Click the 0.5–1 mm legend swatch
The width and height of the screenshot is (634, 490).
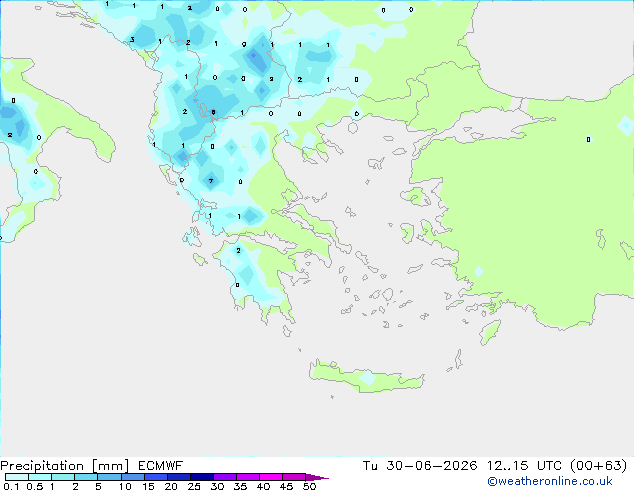(x=40, y=477)
